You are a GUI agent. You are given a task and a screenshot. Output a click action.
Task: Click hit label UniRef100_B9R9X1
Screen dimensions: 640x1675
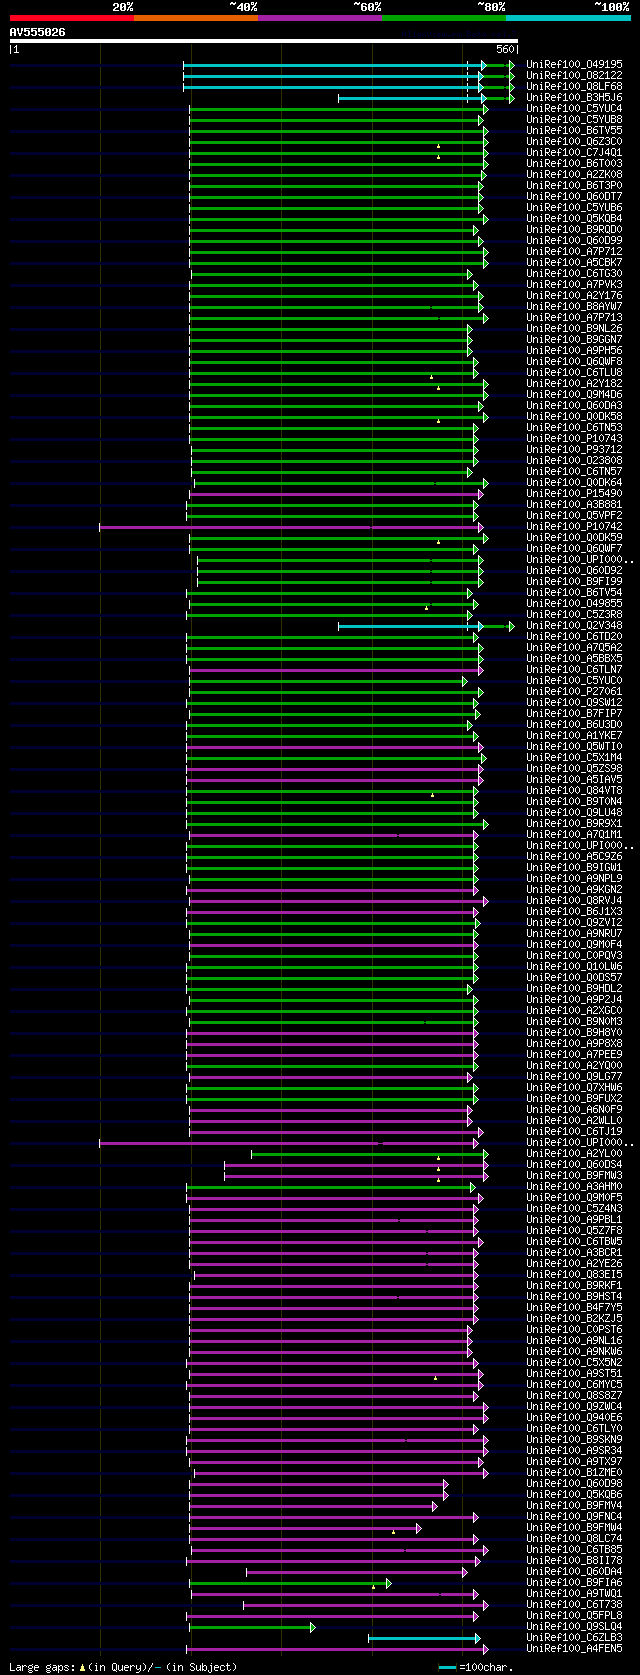574,824
